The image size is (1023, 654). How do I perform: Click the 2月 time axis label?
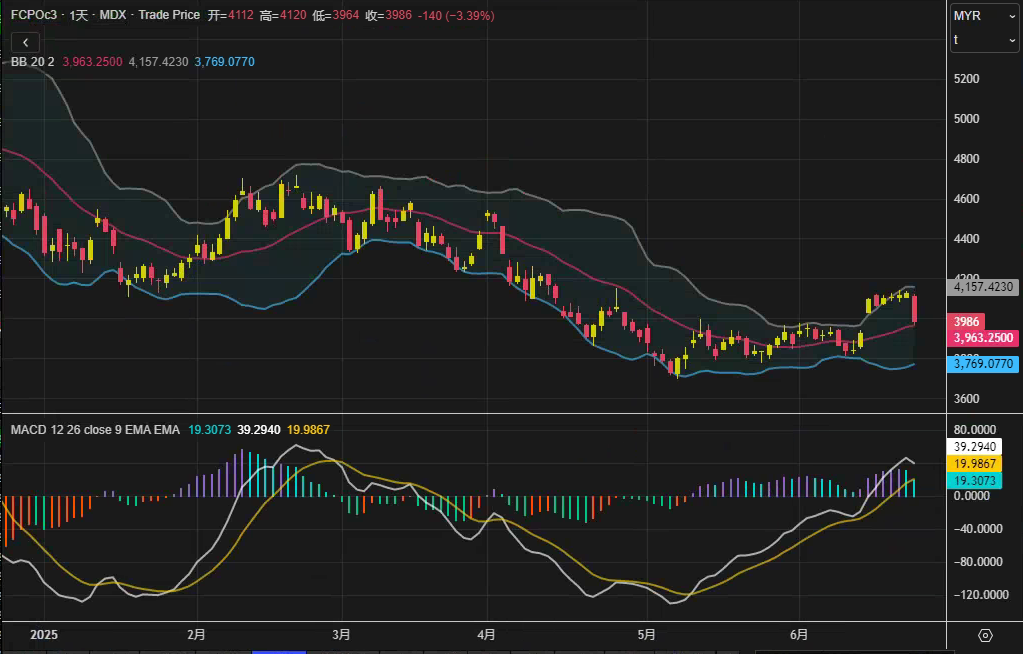point(196,634)
